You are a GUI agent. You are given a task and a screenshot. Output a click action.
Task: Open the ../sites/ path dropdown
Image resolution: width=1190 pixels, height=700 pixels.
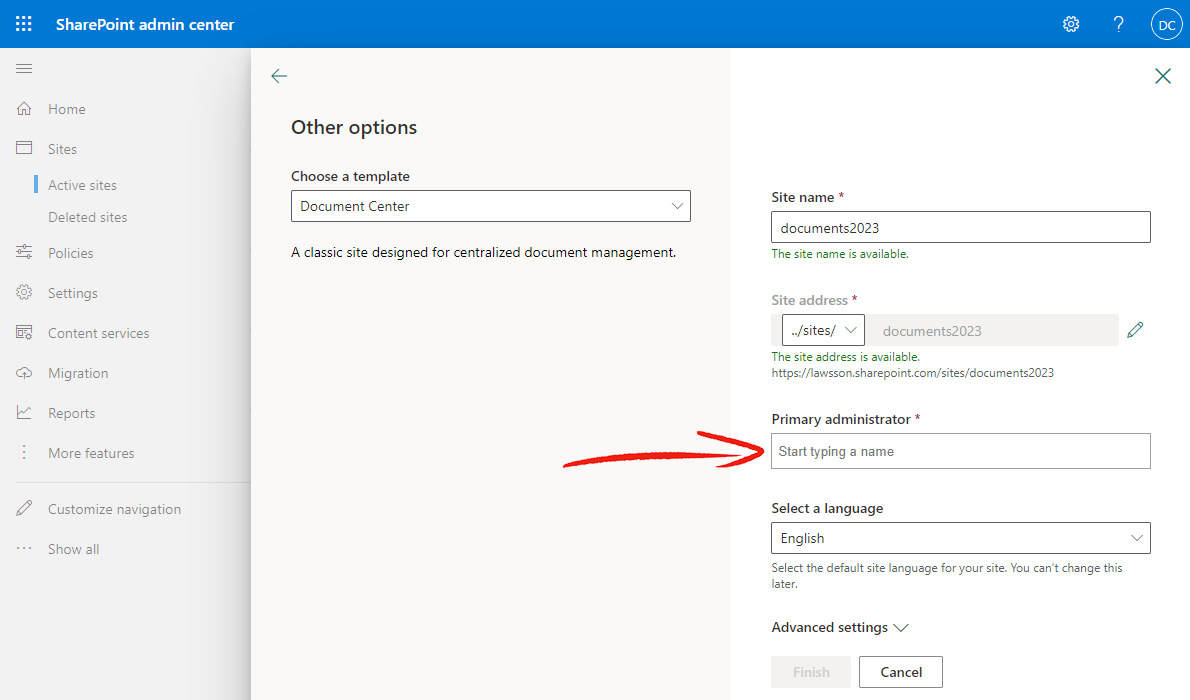coord(823,330)
